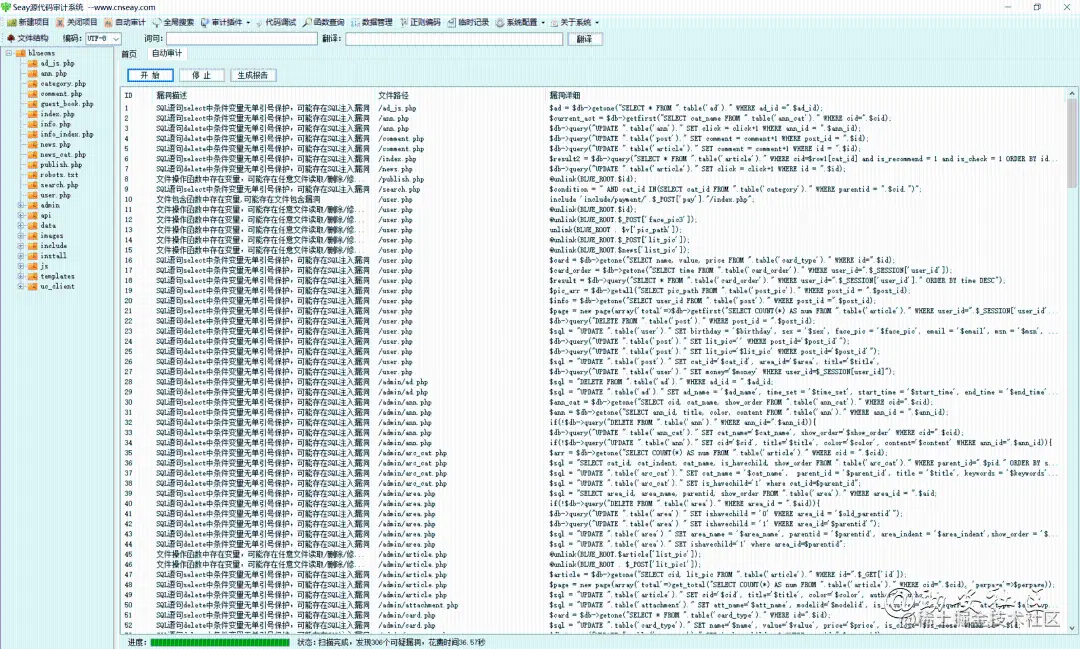Select index.php file icon in tree
The width and height of the screenshot is (1080, 649).
(32, 114)
